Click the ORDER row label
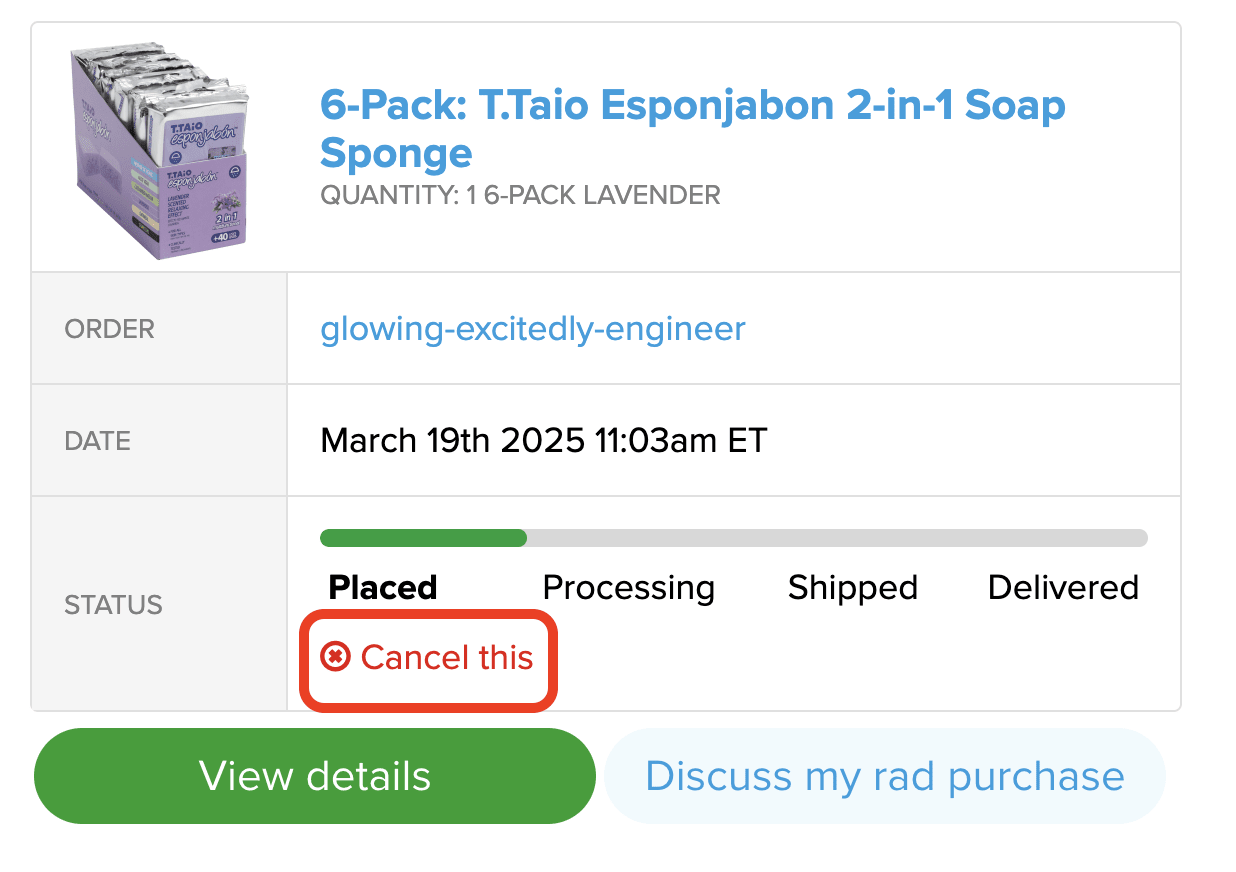 point(110,329)
